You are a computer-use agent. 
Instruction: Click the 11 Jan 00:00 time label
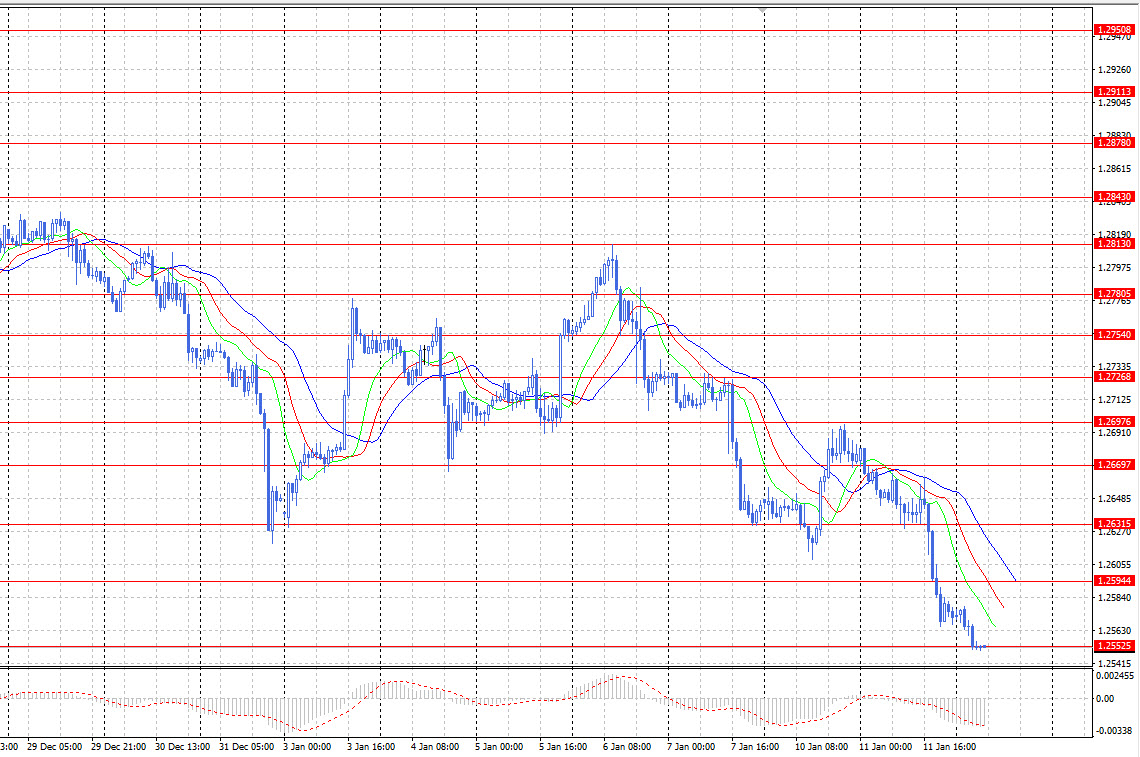coord(886,747)
